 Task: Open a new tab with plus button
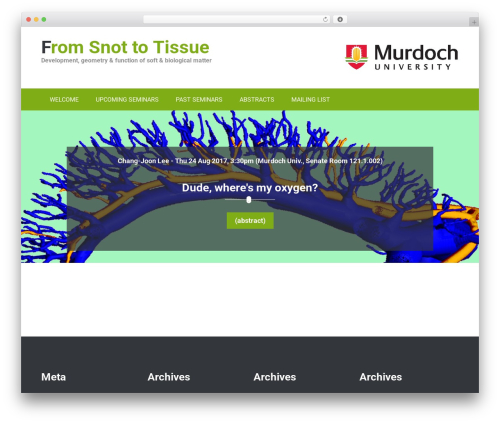[x=474, y=22]
